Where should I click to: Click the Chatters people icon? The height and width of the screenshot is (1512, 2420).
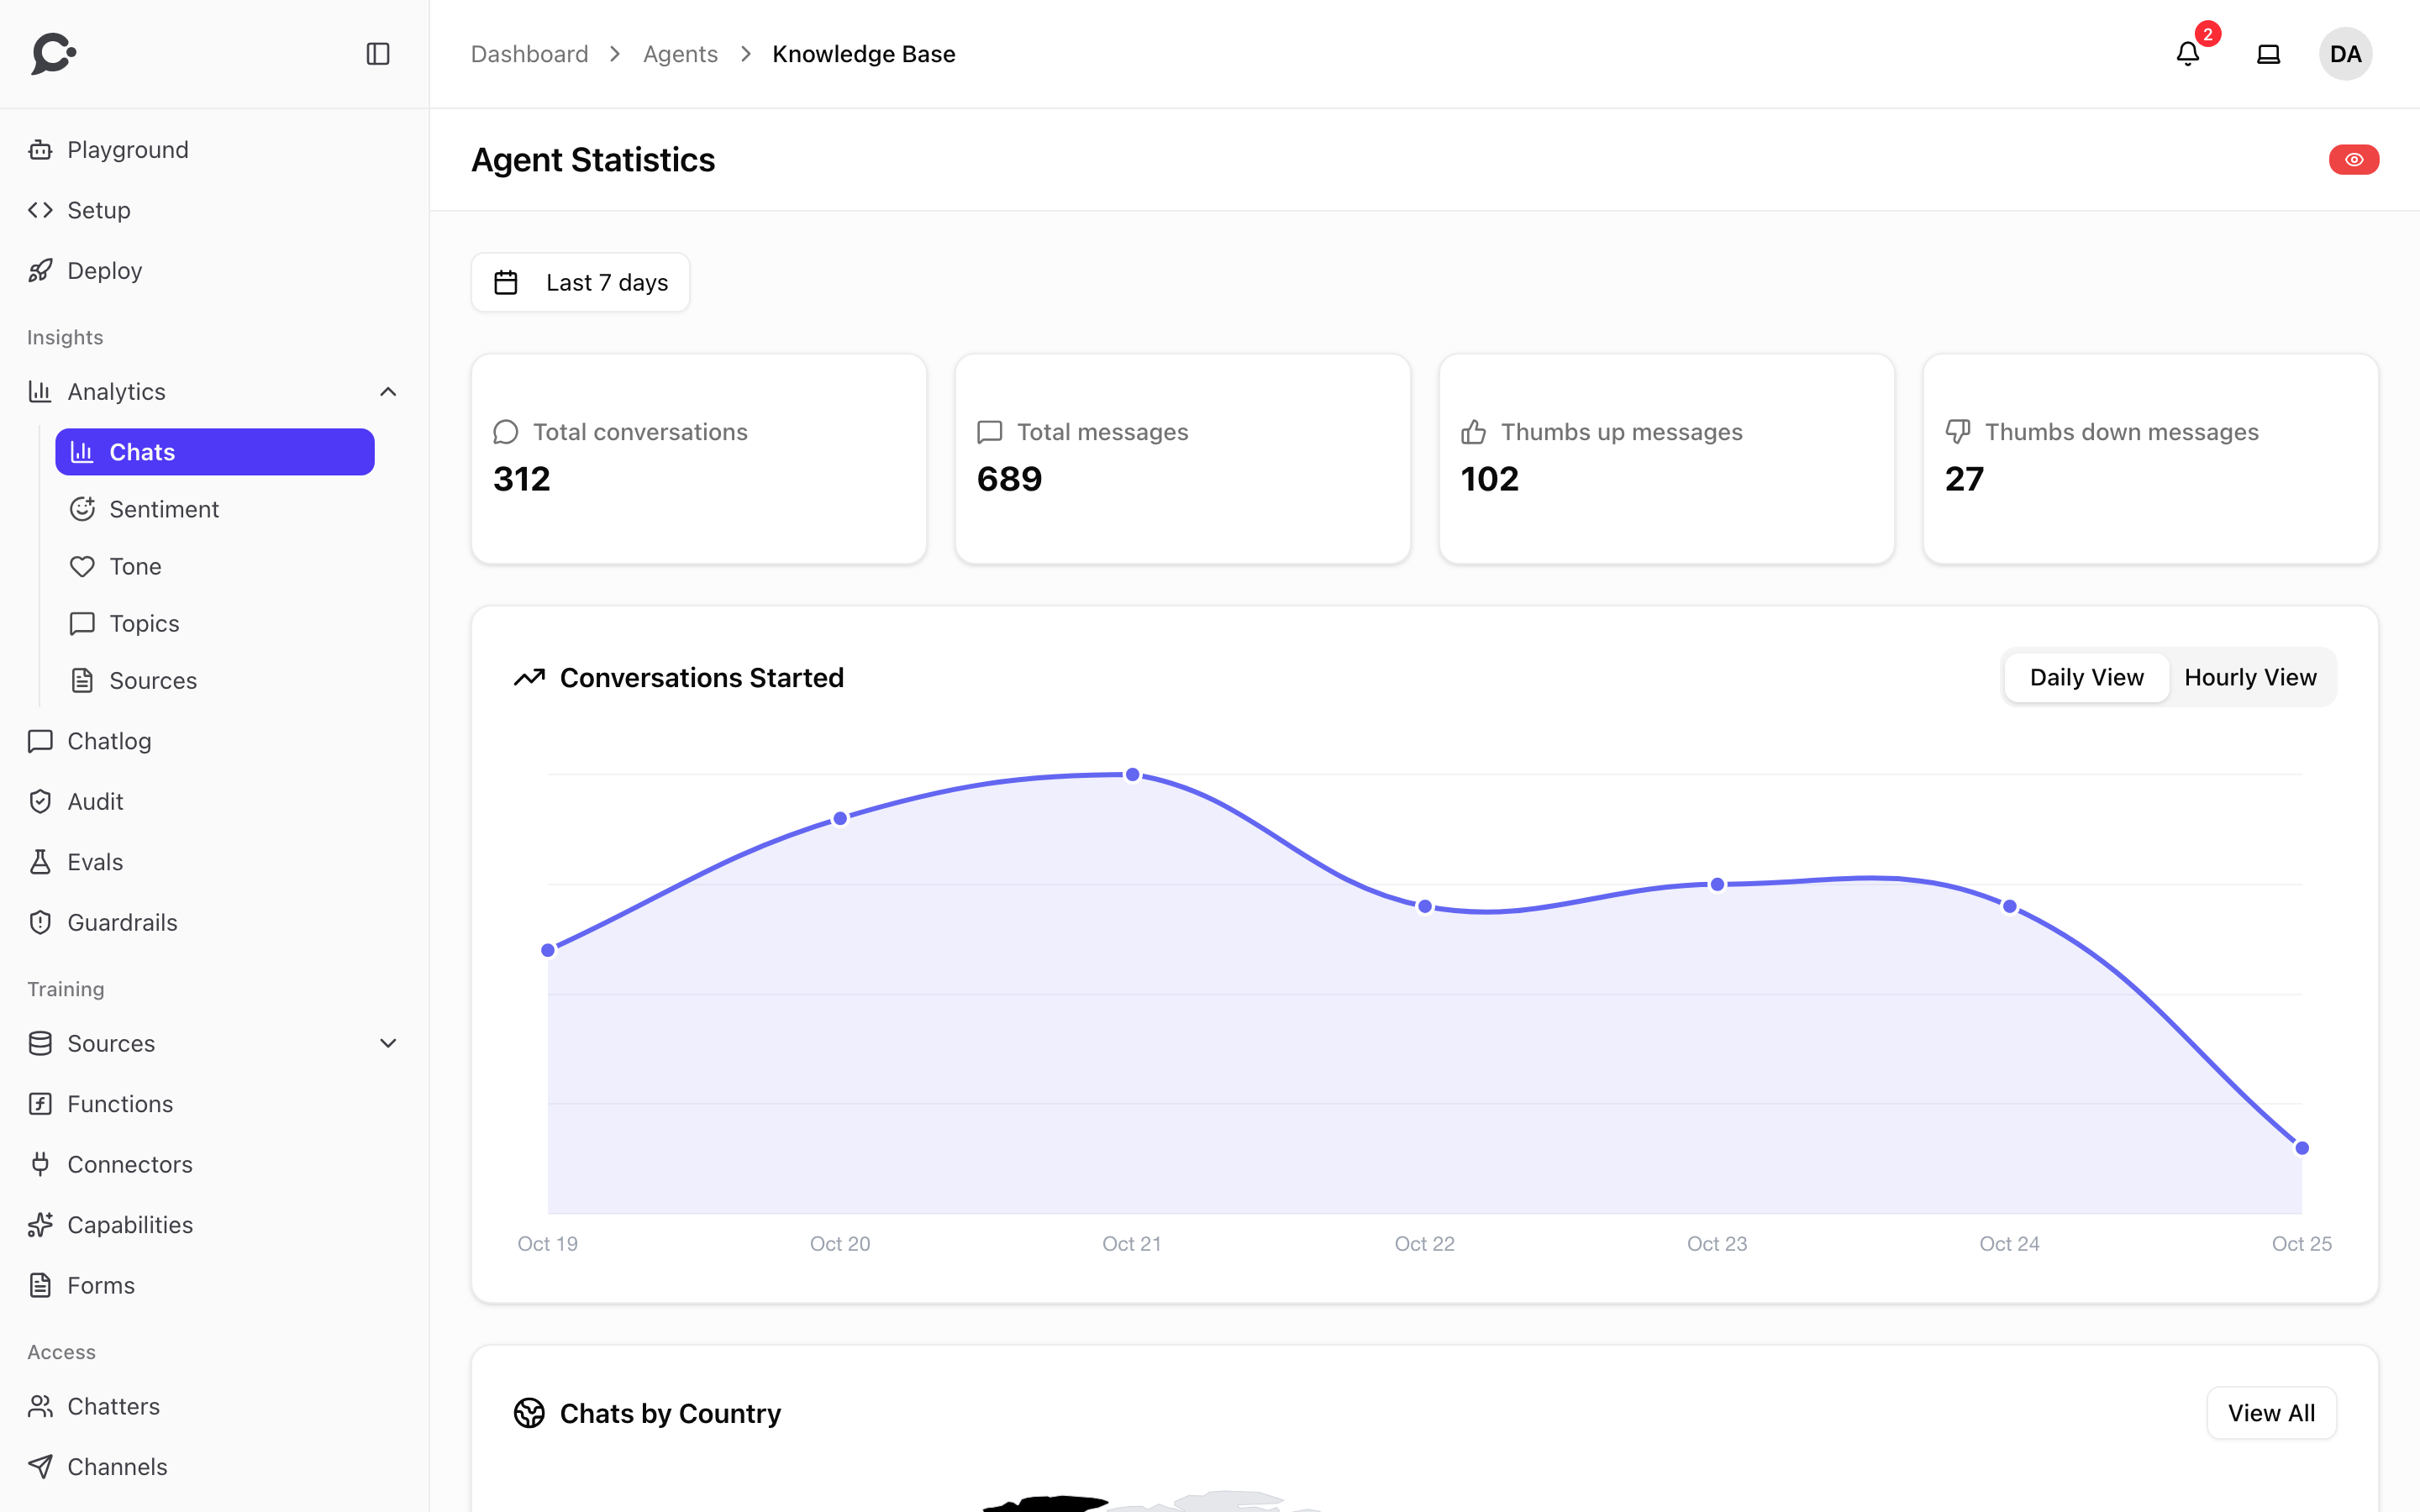(40, 1406)
